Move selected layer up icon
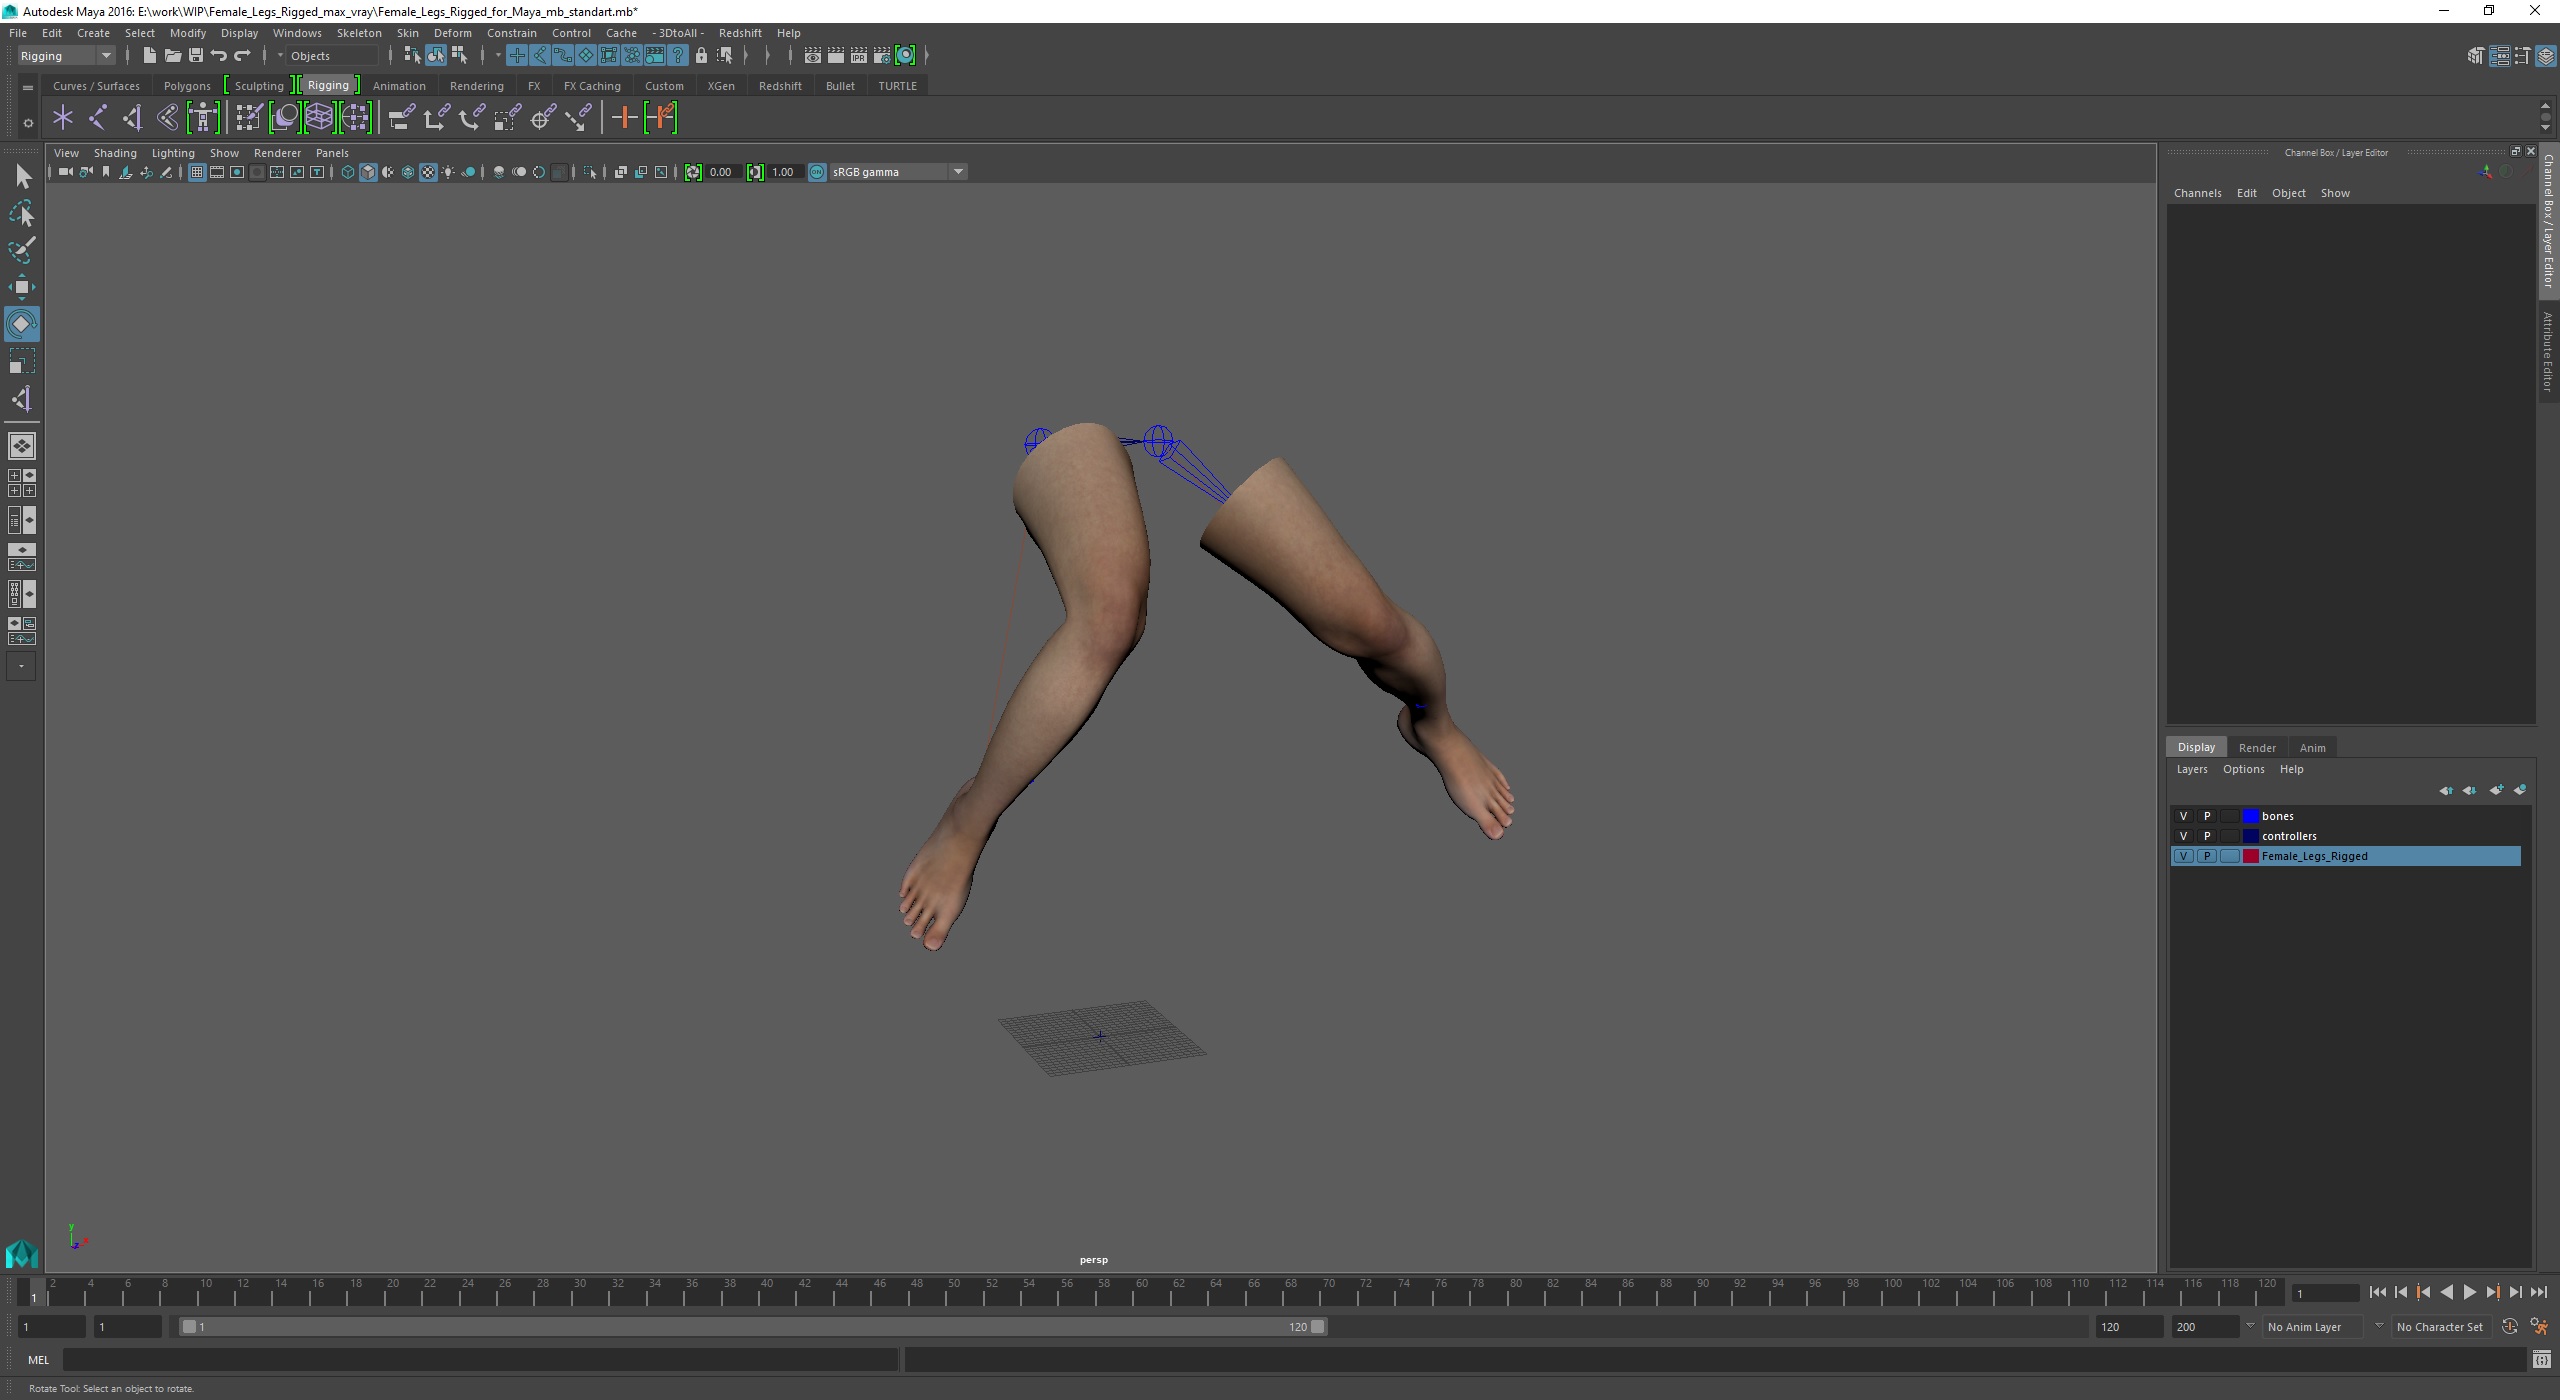2560x1400 pixels. 2446,790
